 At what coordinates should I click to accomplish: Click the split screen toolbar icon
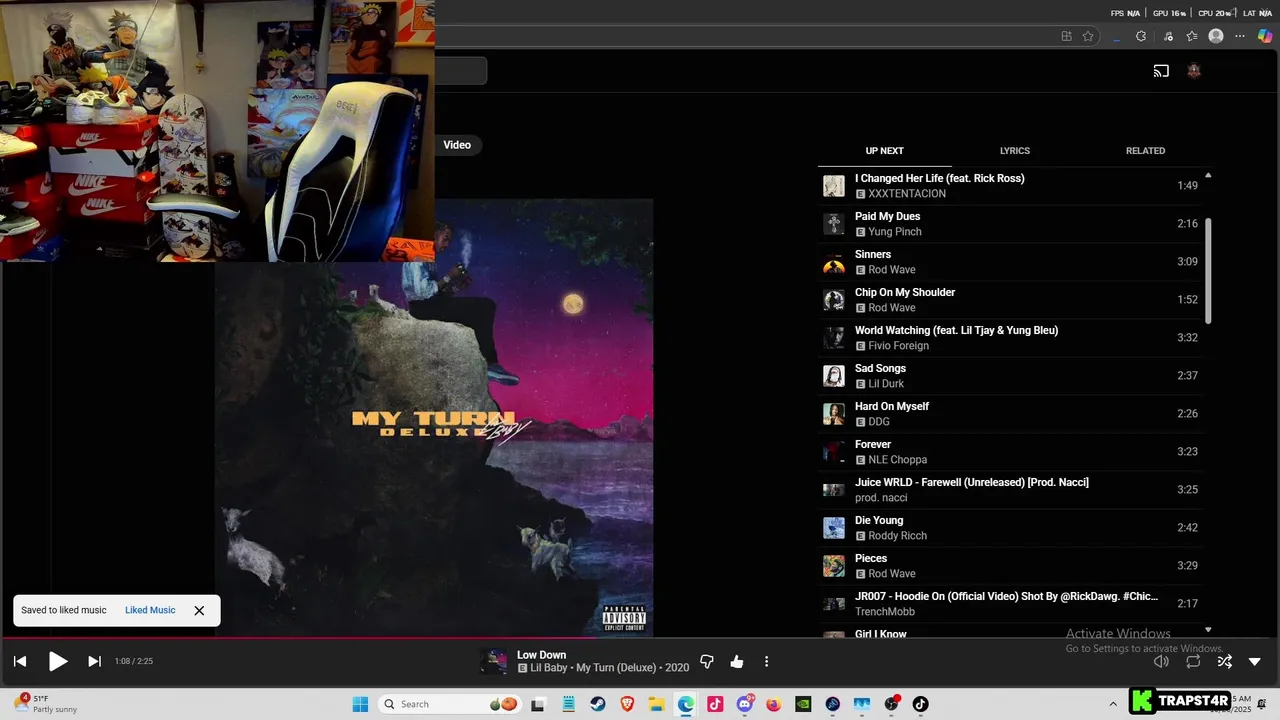point(1067,36)
